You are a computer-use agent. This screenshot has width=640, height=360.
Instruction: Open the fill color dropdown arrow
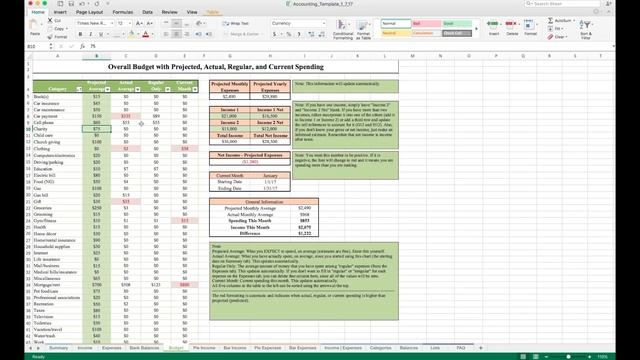click(x=137, y=35)
